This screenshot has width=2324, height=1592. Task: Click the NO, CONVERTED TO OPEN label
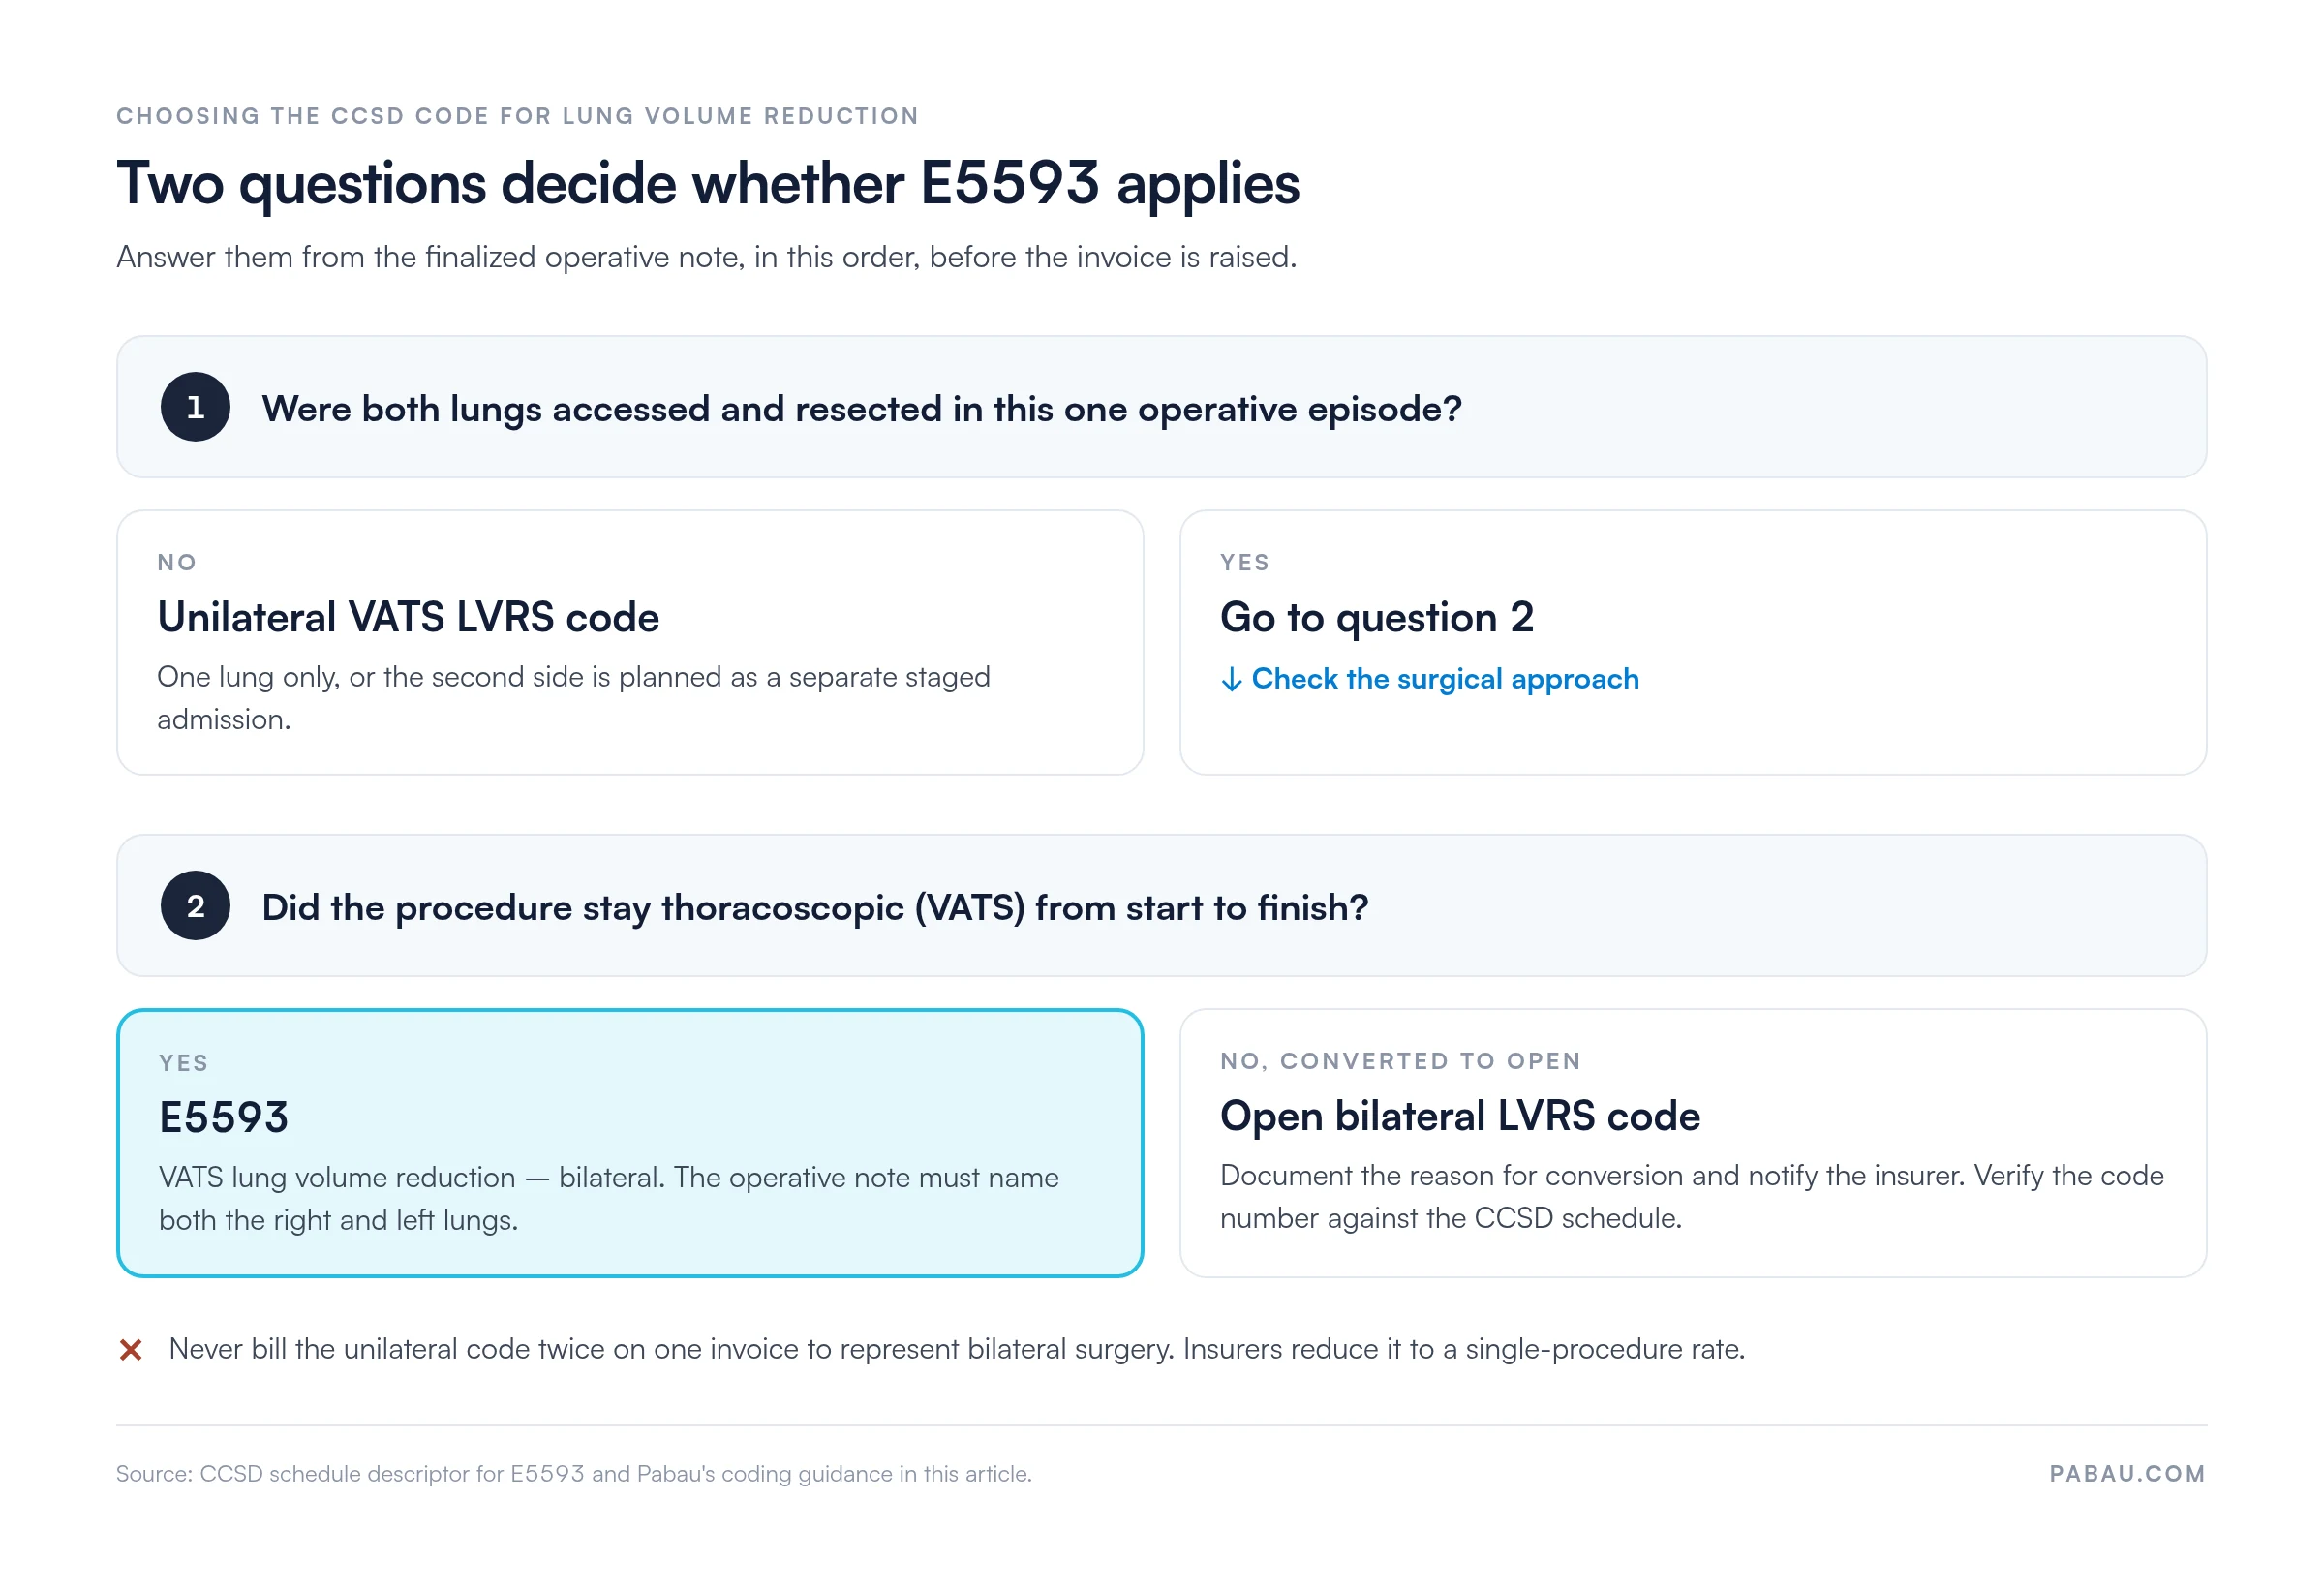1400,1061
